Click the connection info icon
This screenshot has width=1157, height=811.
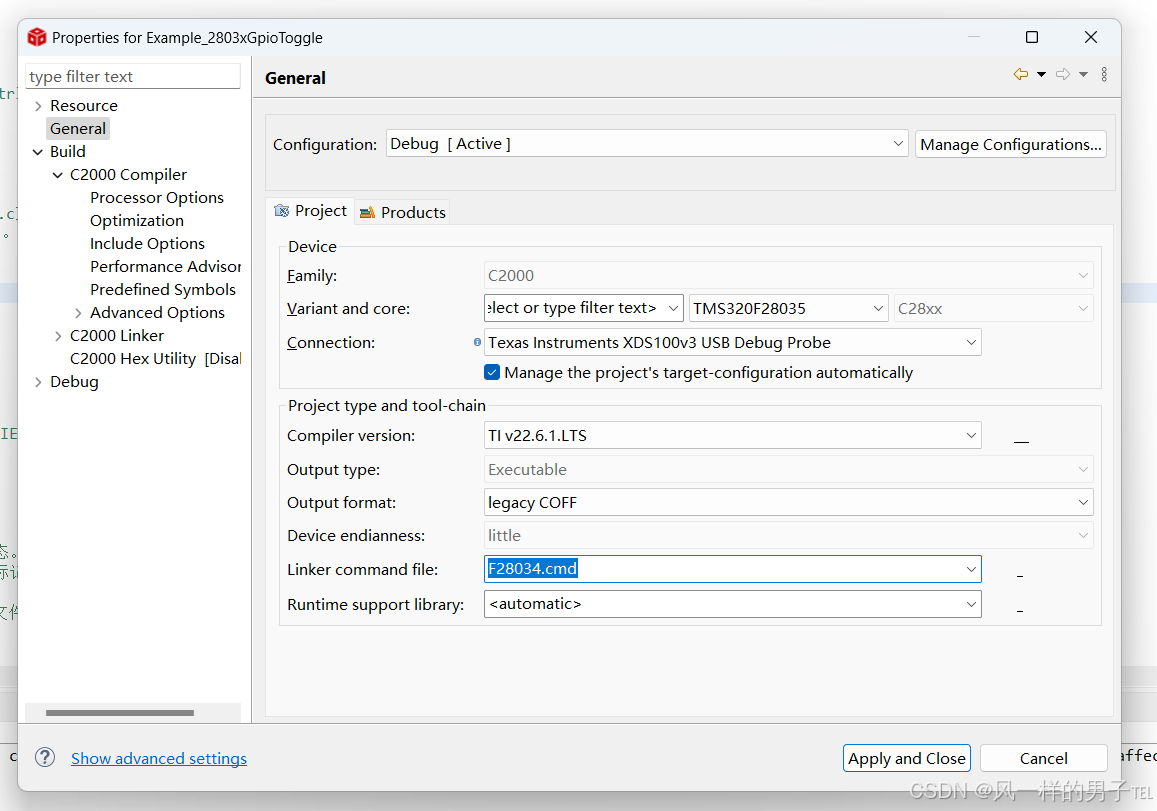(477, 342)
